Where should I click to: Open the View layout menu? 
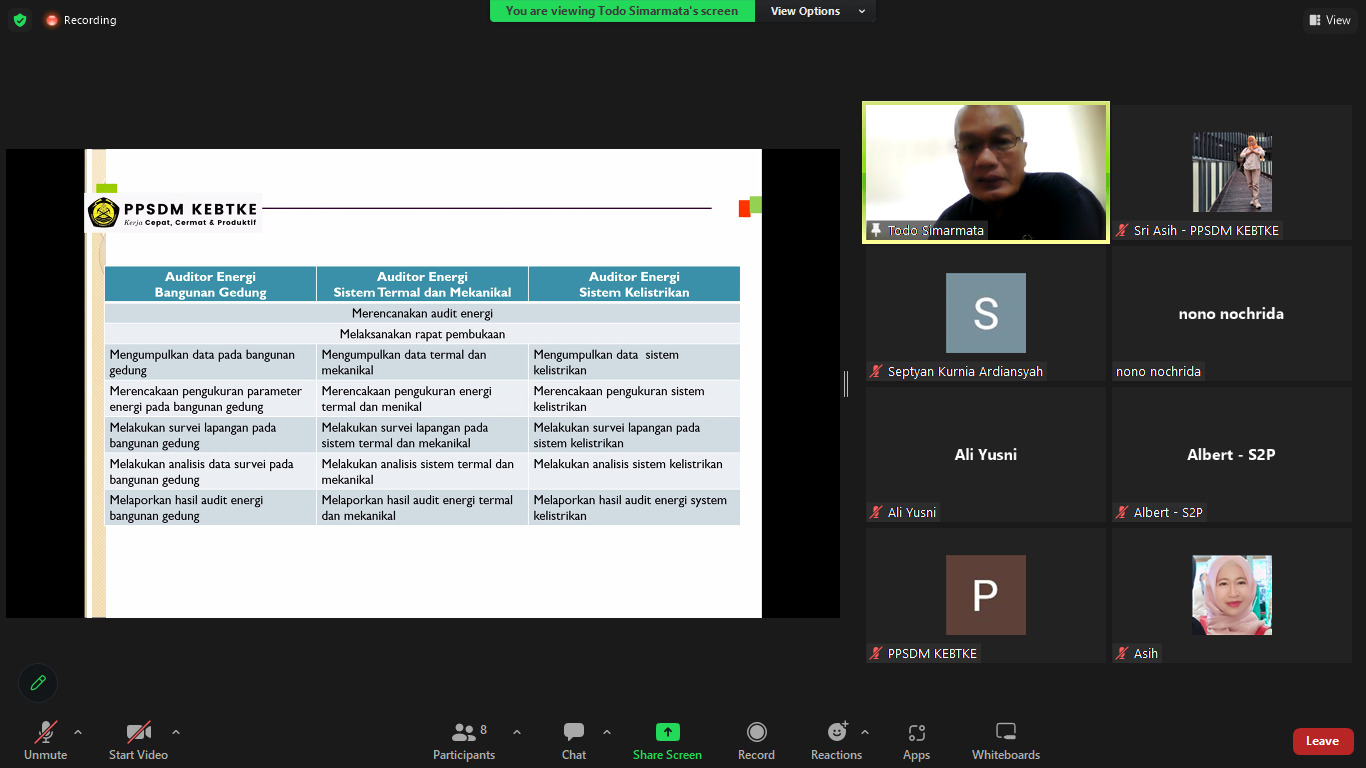click(x=1328, y=20)
